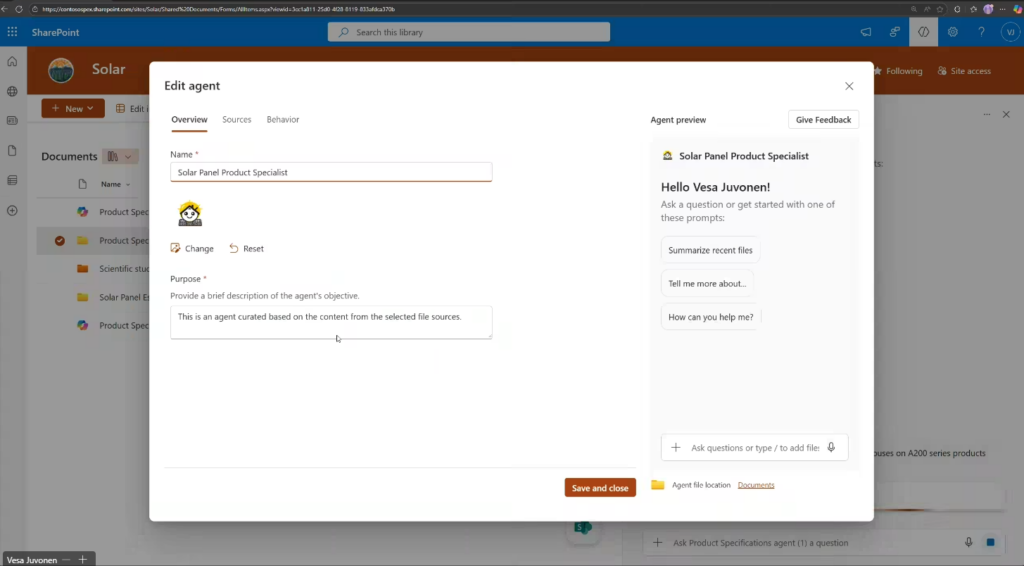Image resolution: width=1024 pixels, height=566 pixels.
Task: Open the SharePoint app launcher waffle
Action: click(12, 32)
